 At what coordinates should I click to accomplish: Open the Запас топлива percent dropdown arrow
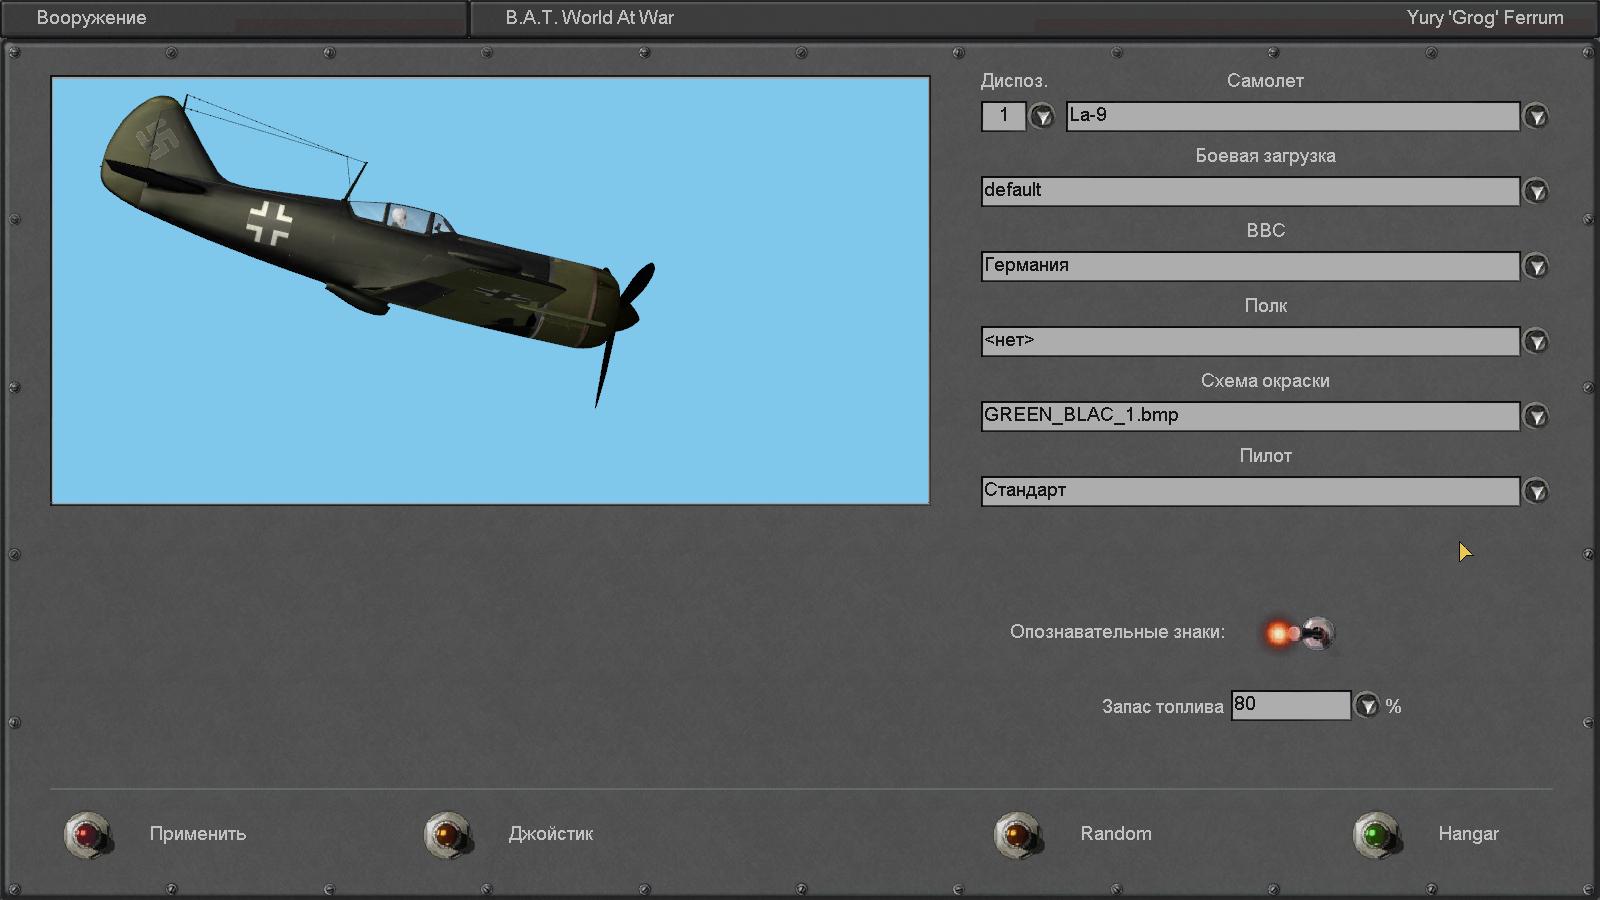1367,706
